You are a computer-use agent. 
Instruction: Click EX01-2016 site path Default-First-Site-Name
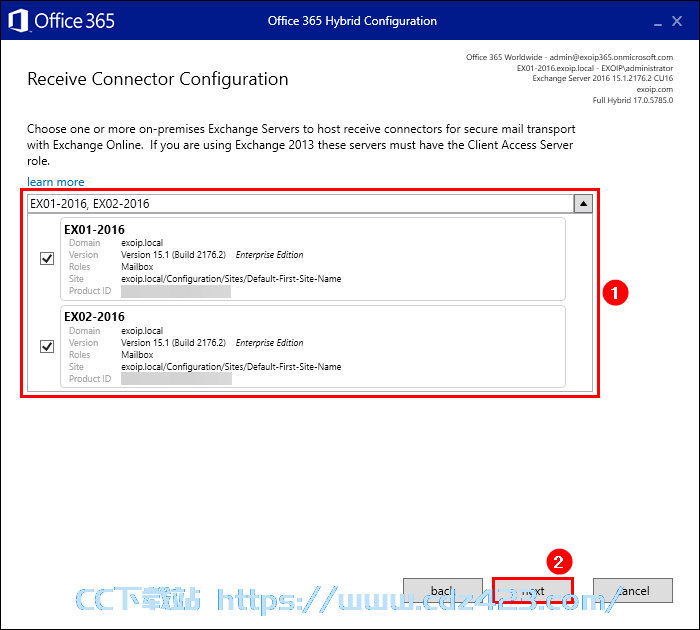tap(231, 279)
